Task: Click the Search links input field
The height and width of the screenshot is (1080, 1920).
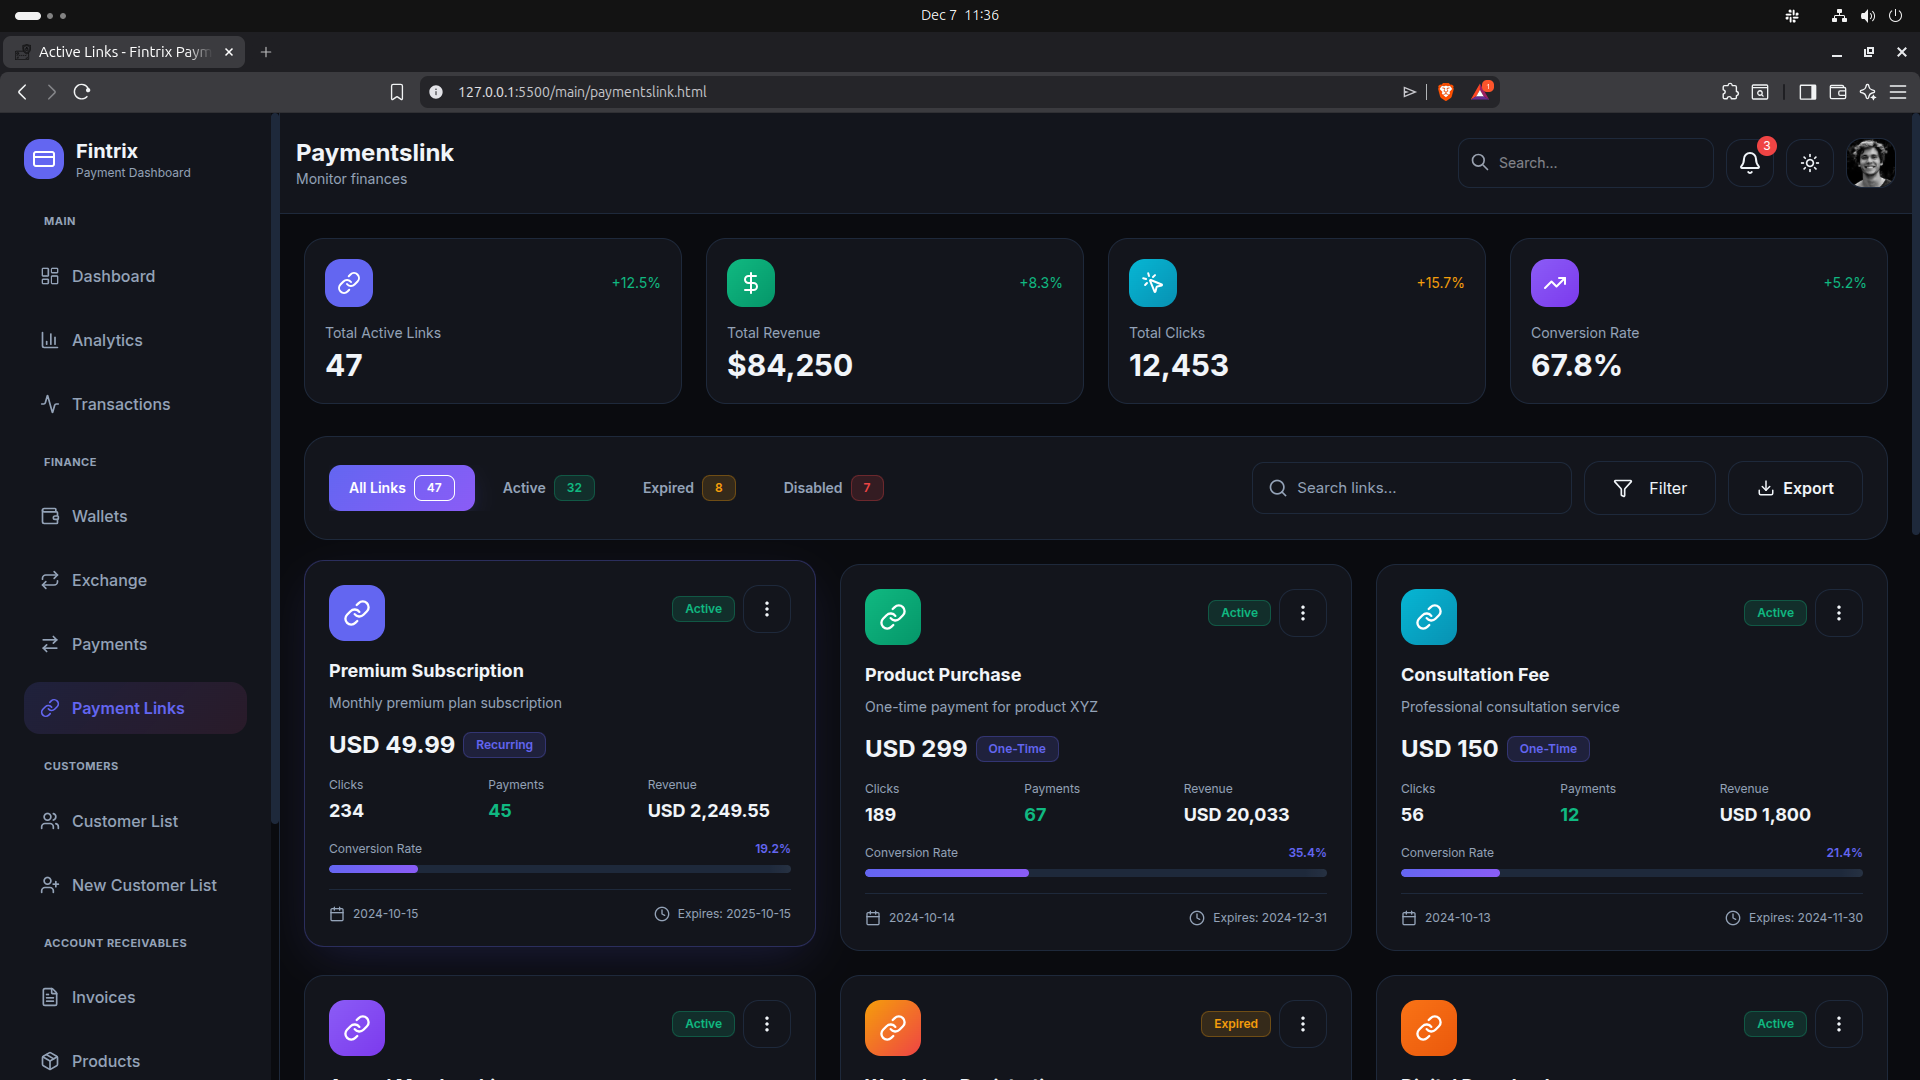Action: [1410, 488]
